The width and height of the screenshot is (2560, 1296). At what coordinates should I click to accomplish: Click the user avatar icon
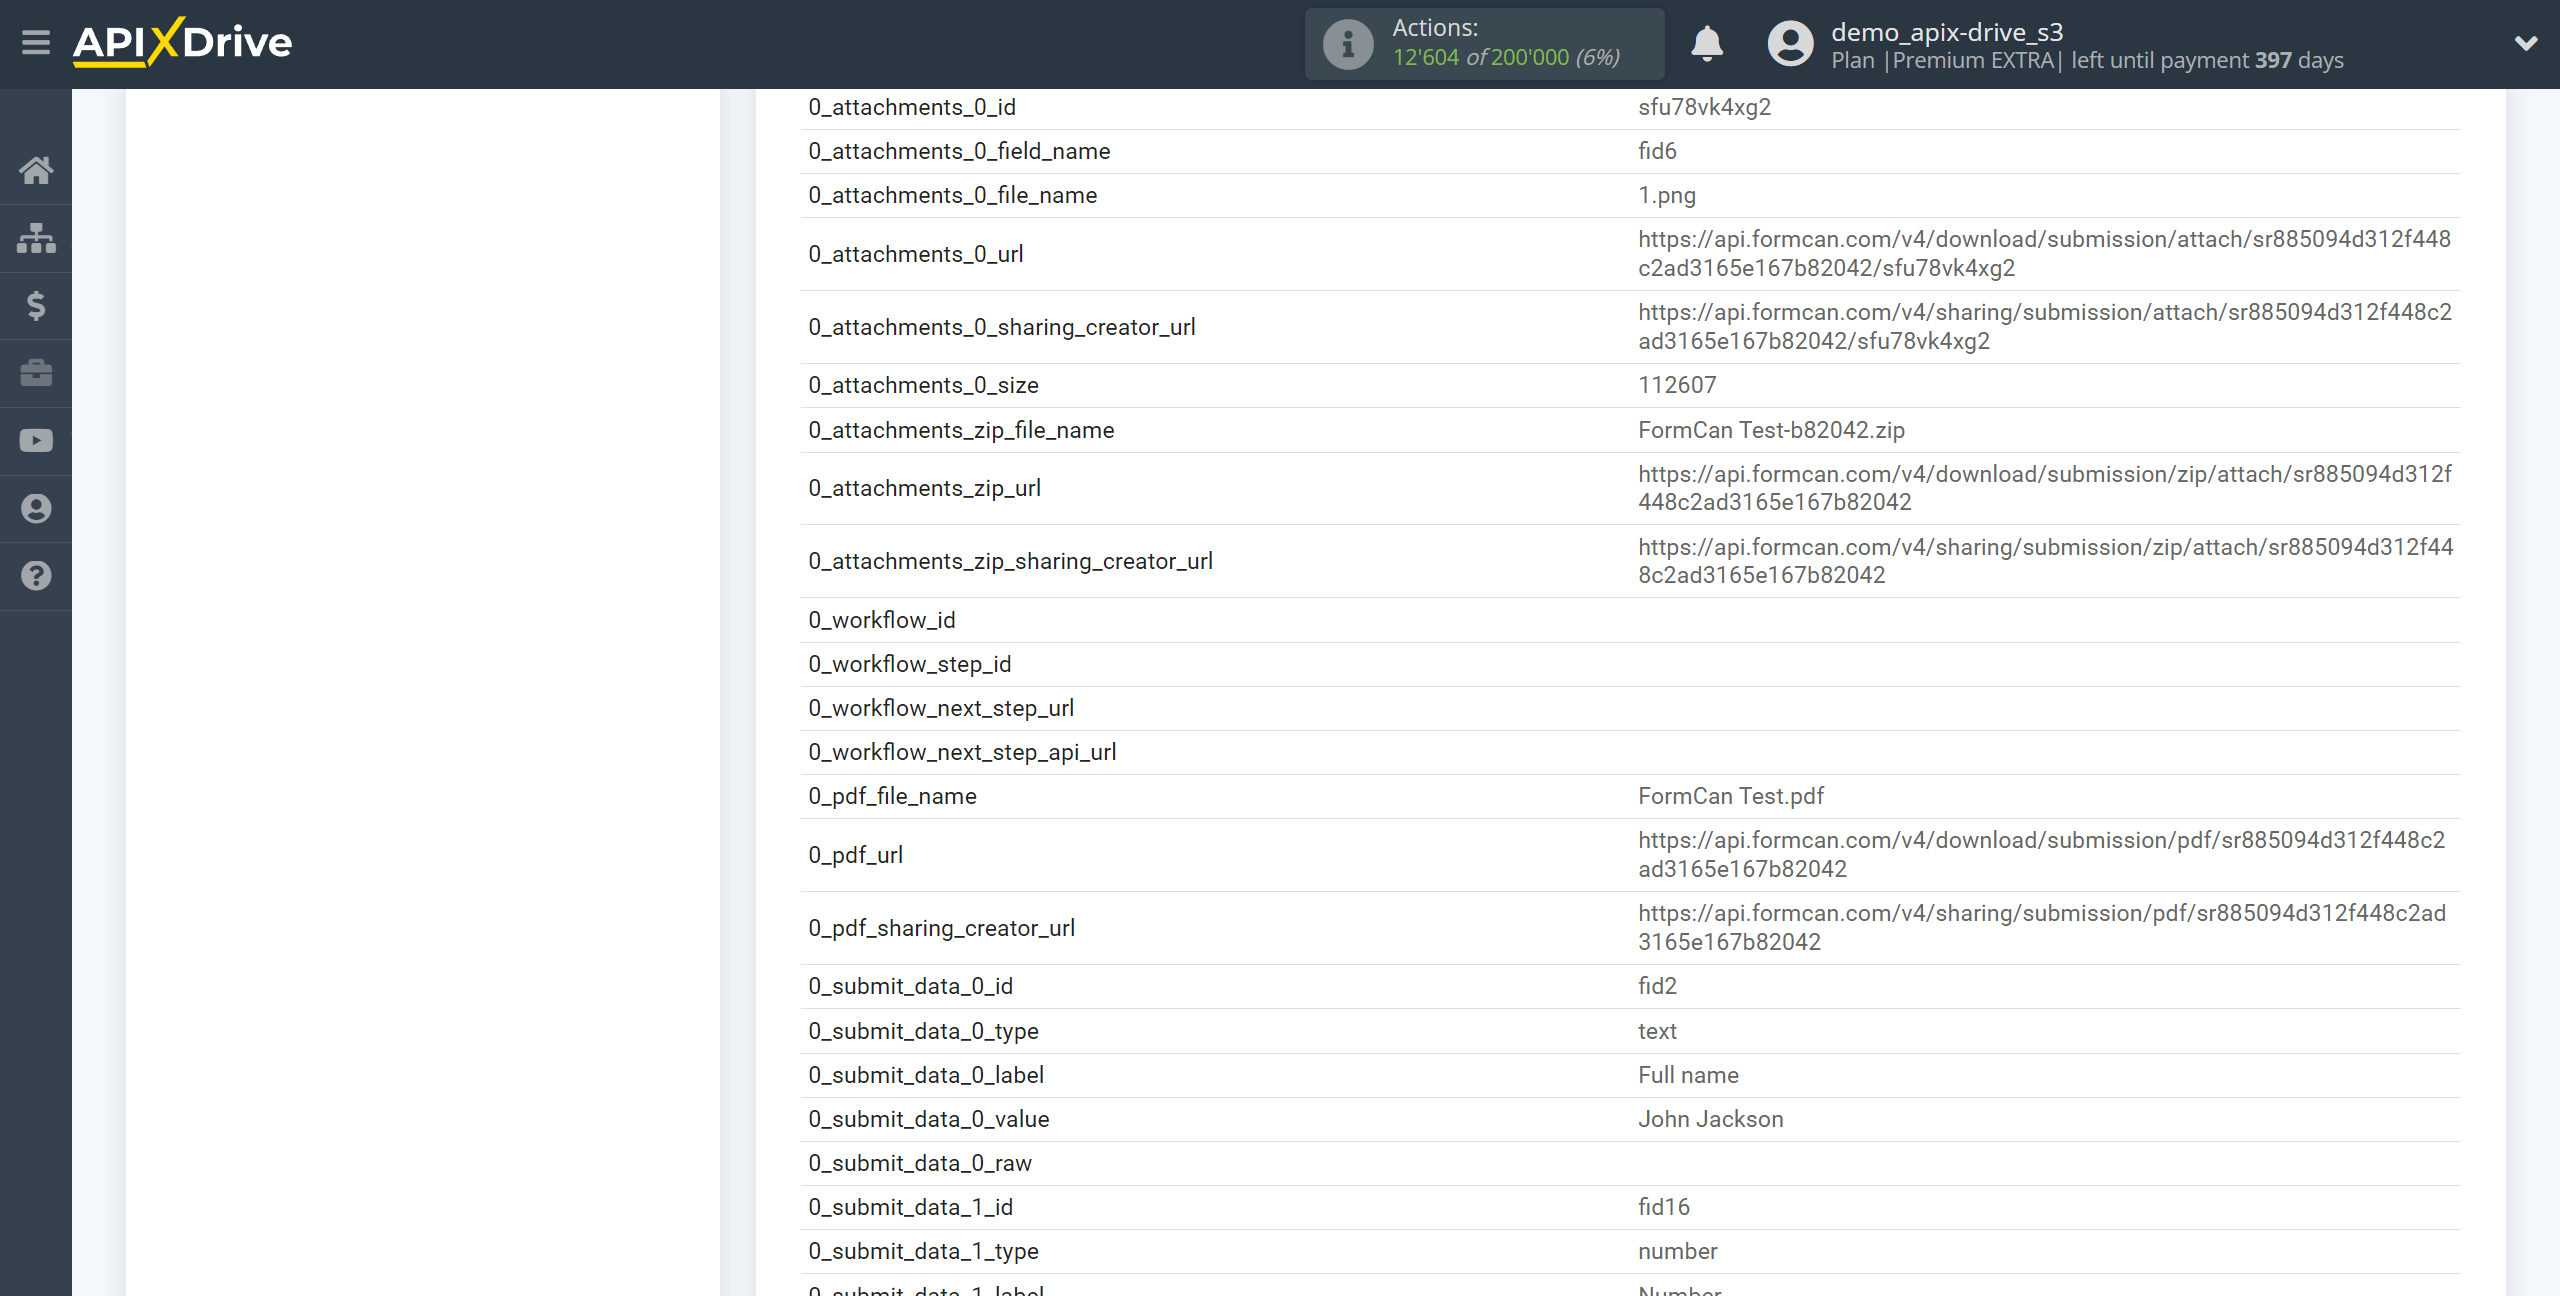click(1790, 44)
